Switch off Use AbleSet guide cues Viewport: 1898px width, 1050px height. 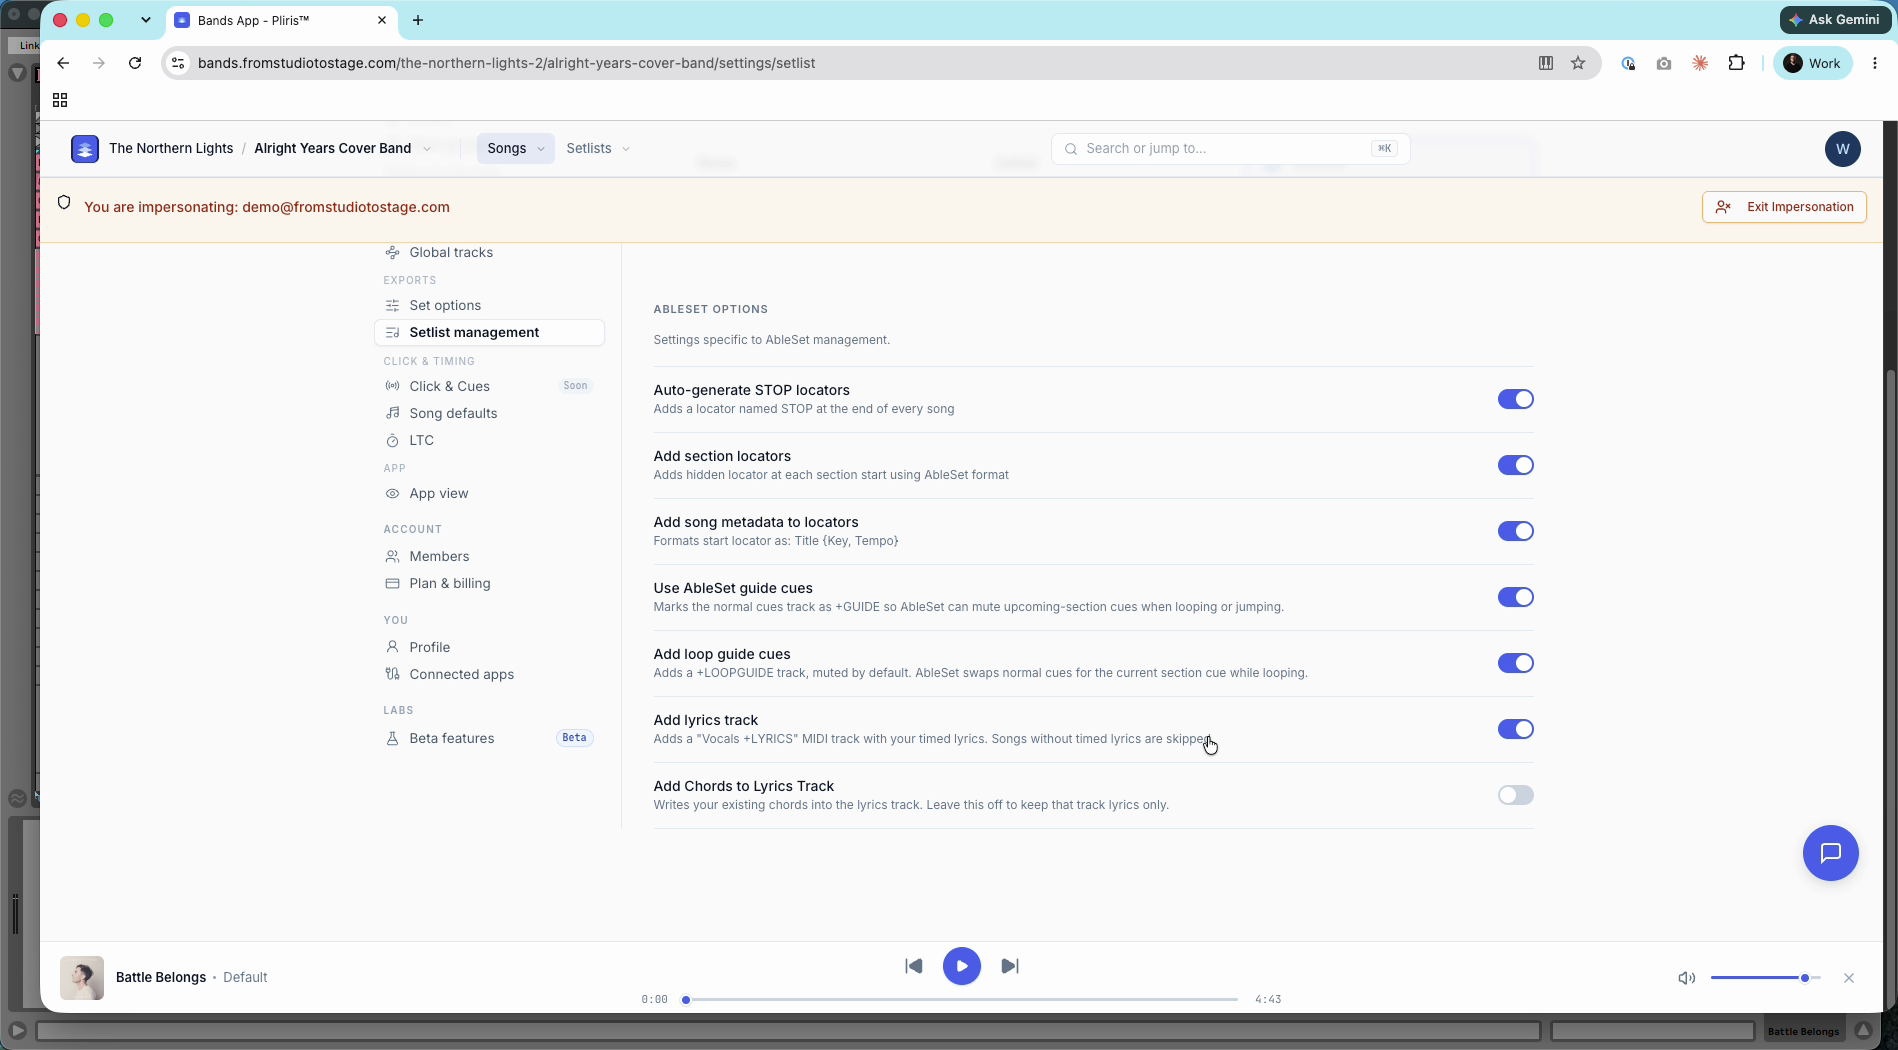tap(1515, 597)
